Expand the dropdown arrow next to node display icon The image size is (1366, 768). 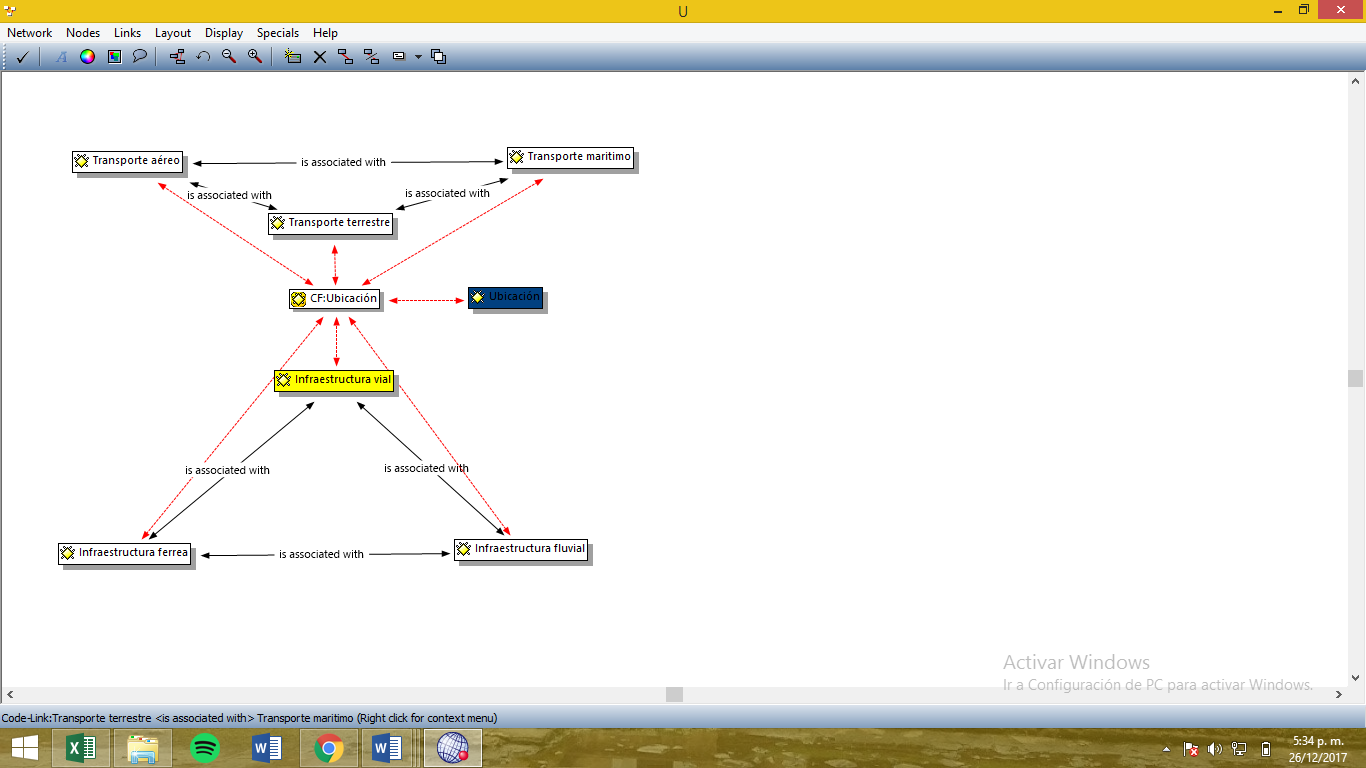418,57
